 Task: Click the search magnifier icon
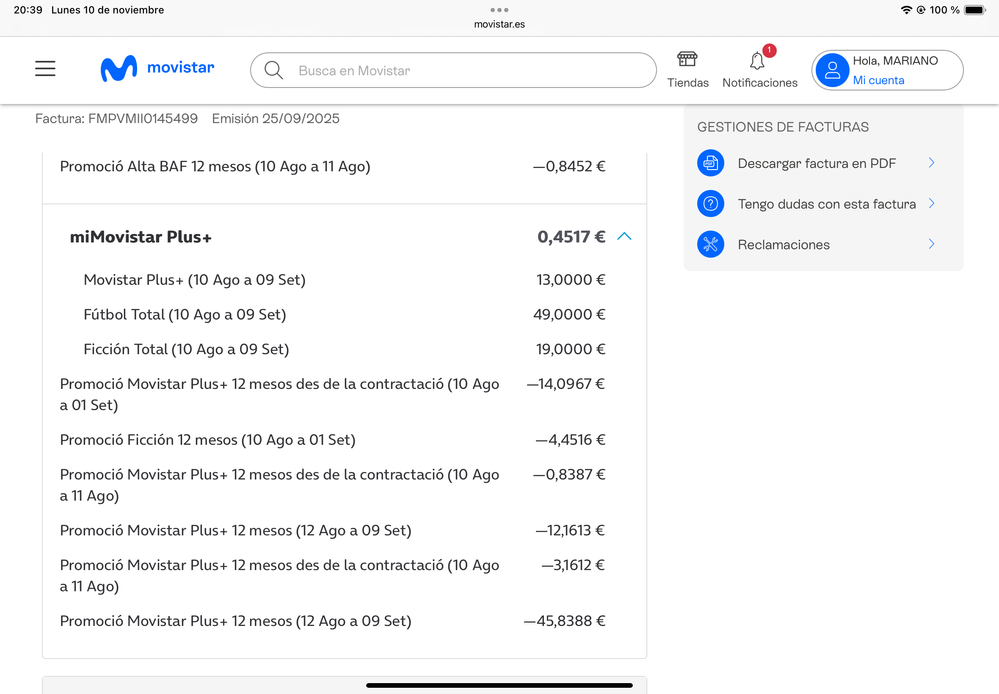pyautogui.click(x=273, y=71)
